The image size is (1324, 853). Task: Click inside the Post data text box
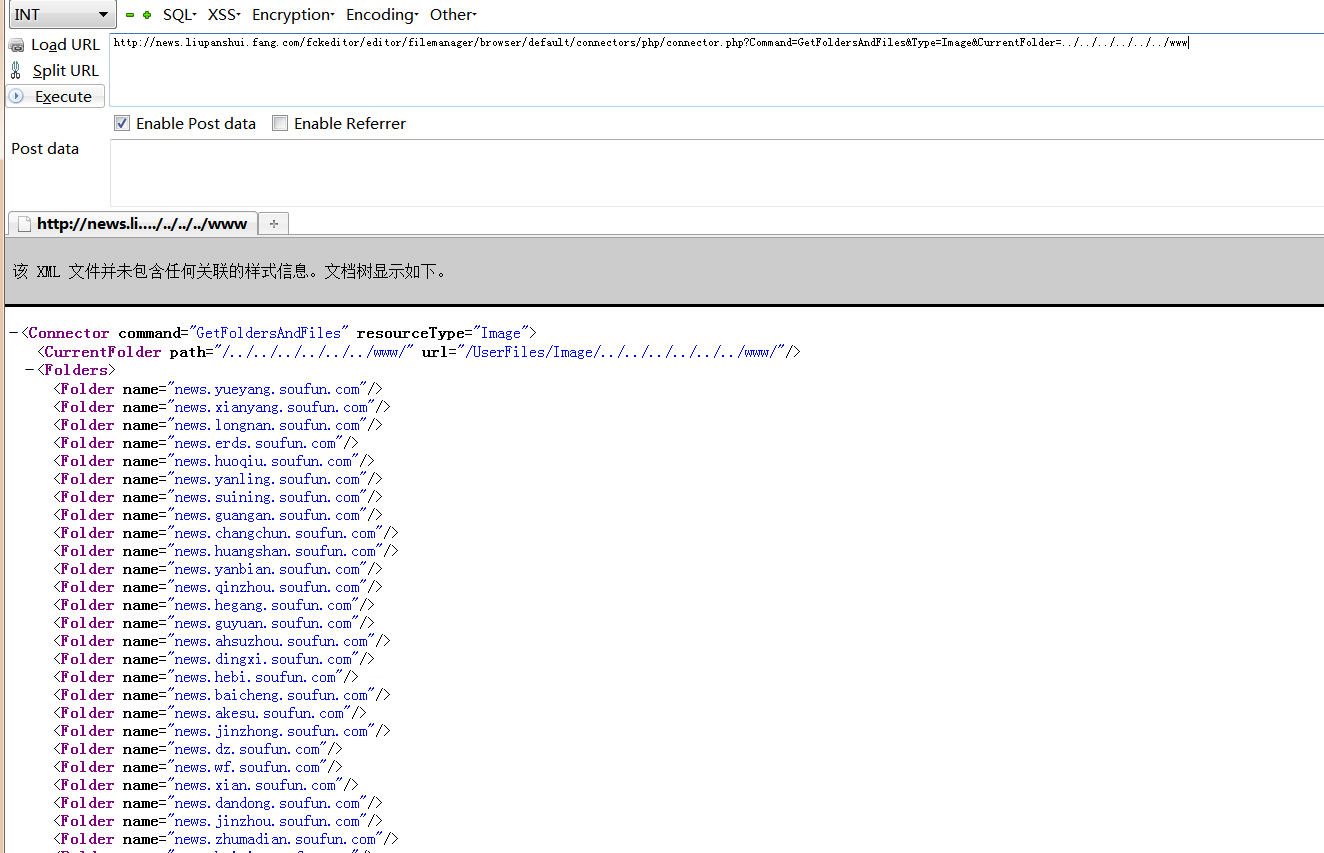[x=716, y=173]
